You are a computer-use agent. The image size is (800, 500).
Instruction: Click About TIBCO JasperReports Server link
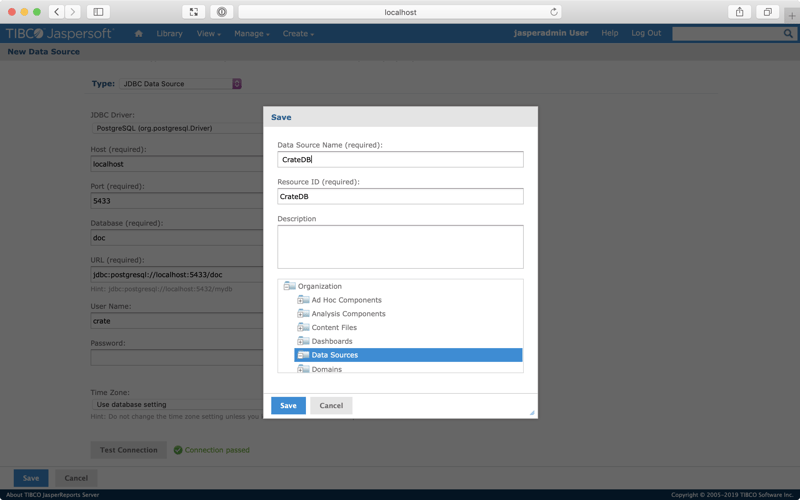tap(53, 495)
